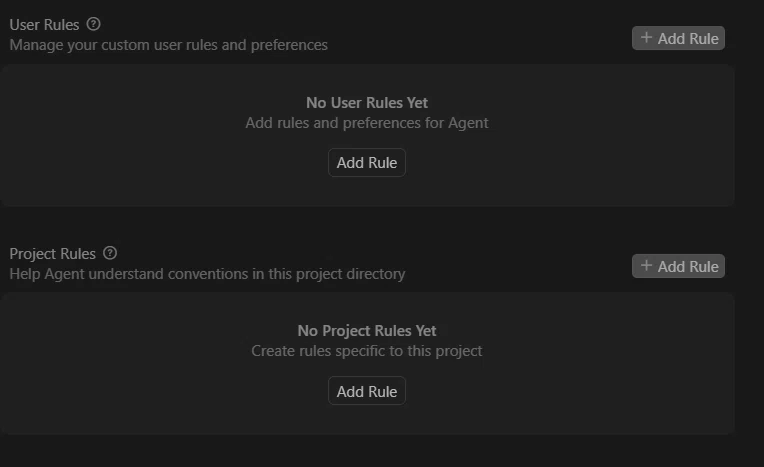
Task: Add a rule from the User Rules header
Action: tap(678, 38)
